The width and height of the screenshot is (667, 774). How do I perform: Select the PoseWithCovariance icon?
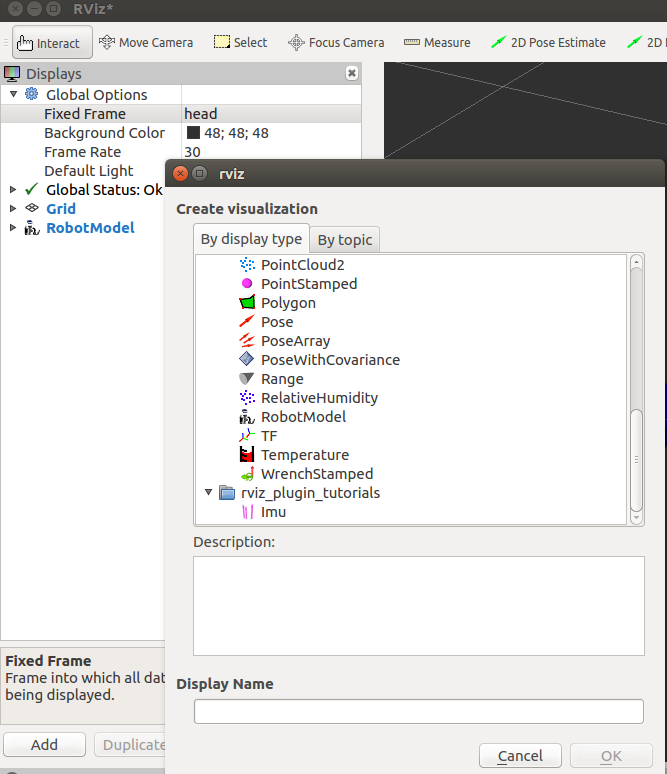[247, 359]
